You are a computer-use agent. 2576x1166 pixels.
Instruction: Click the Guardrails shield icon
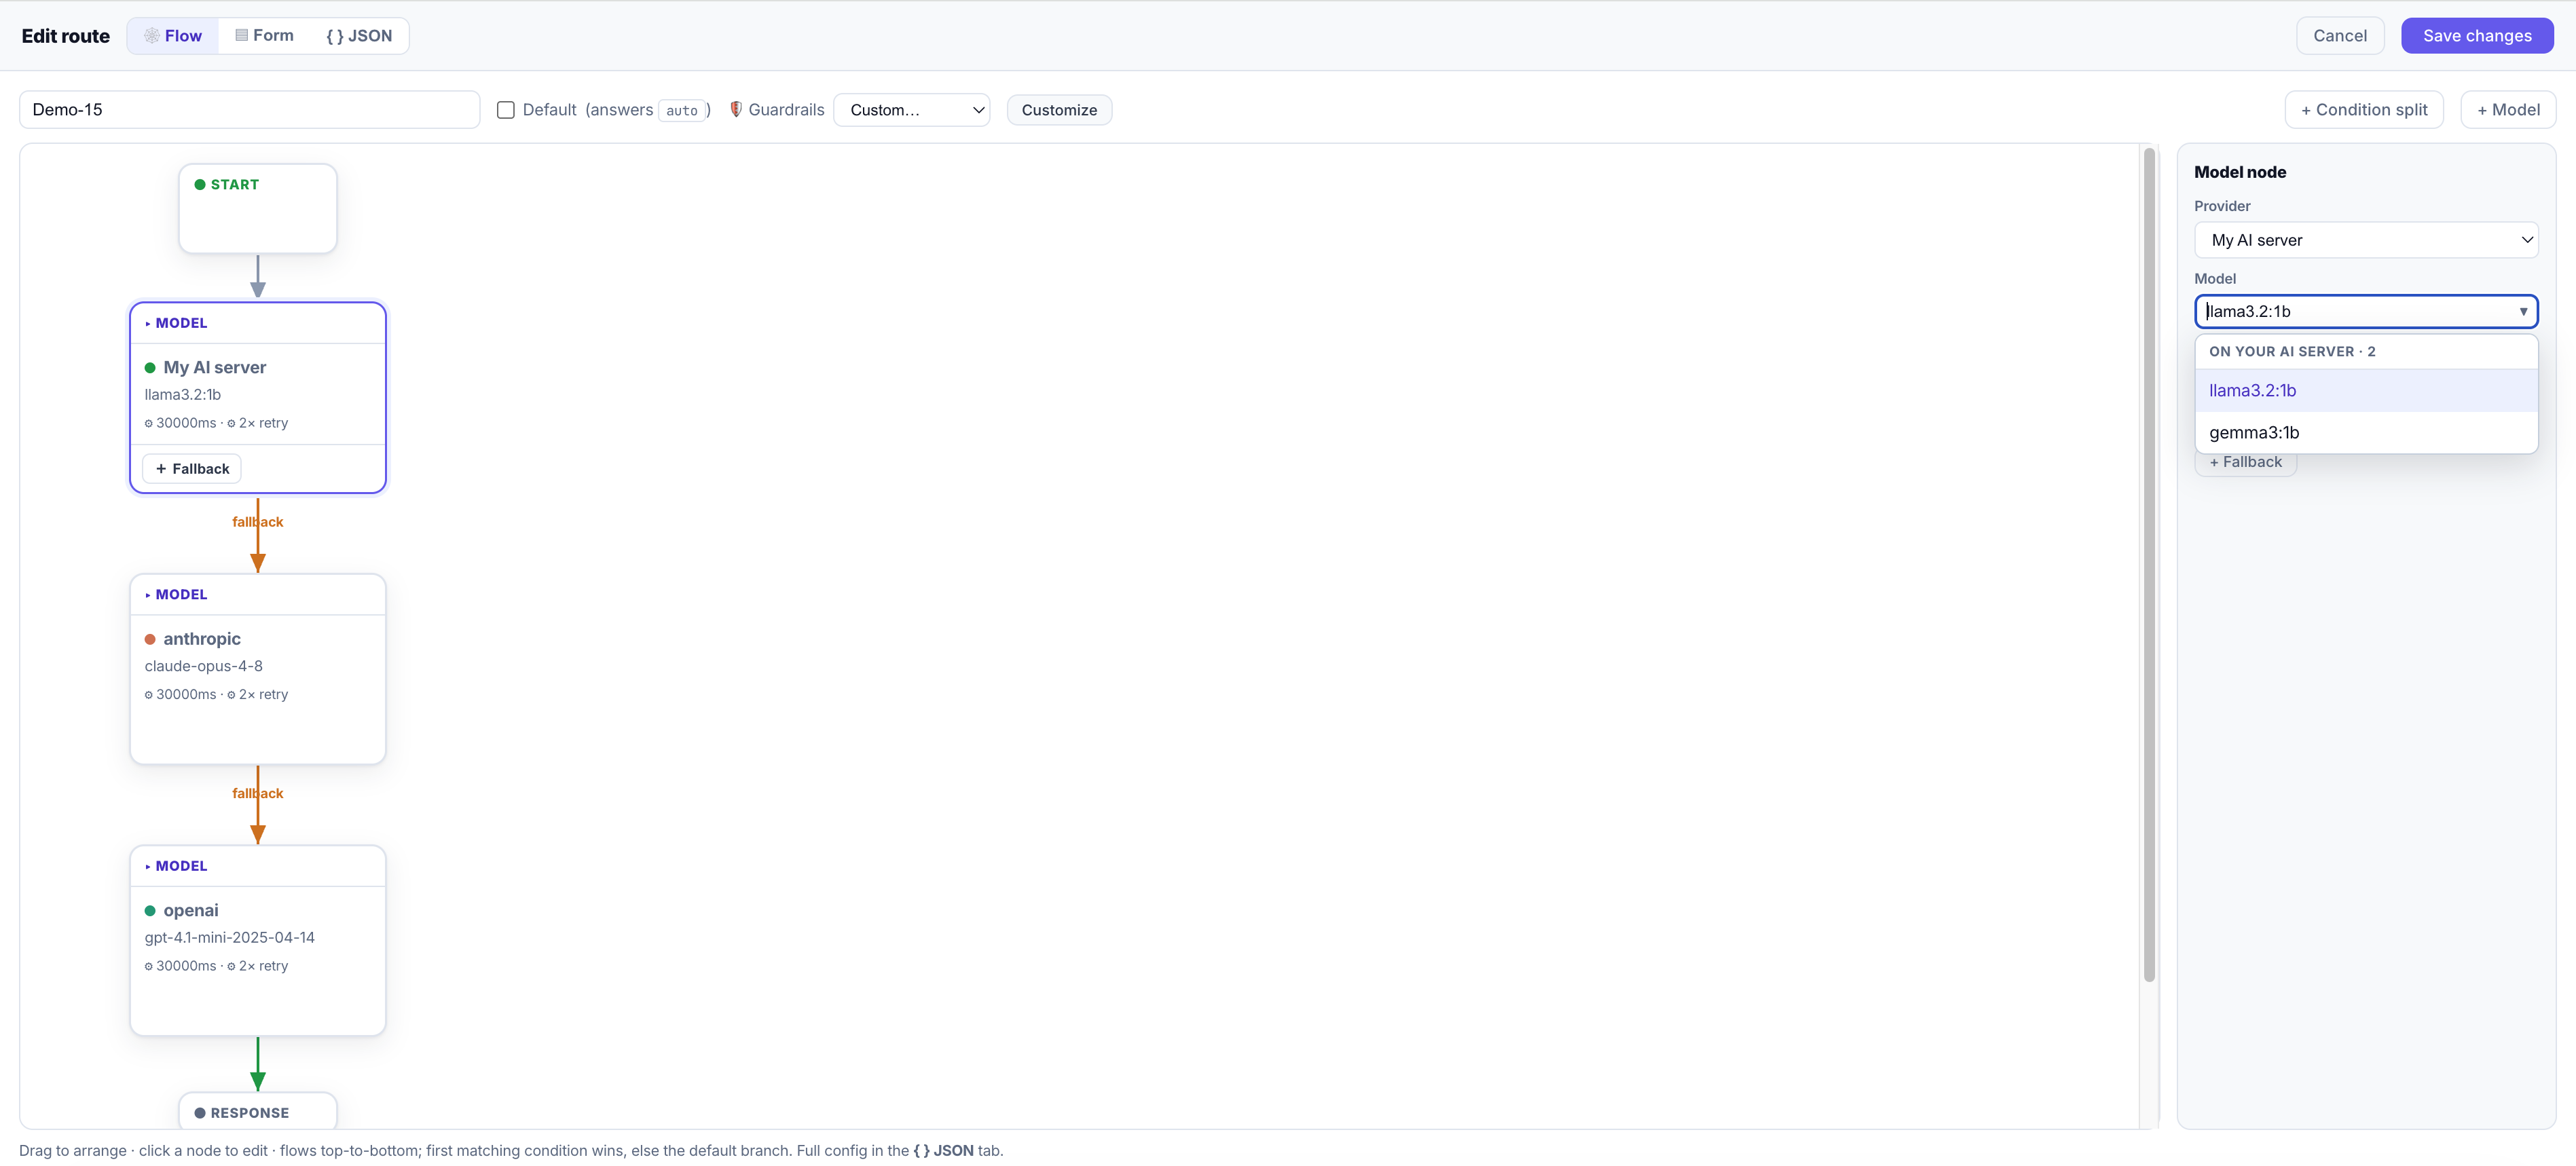(x=736, y=110)
